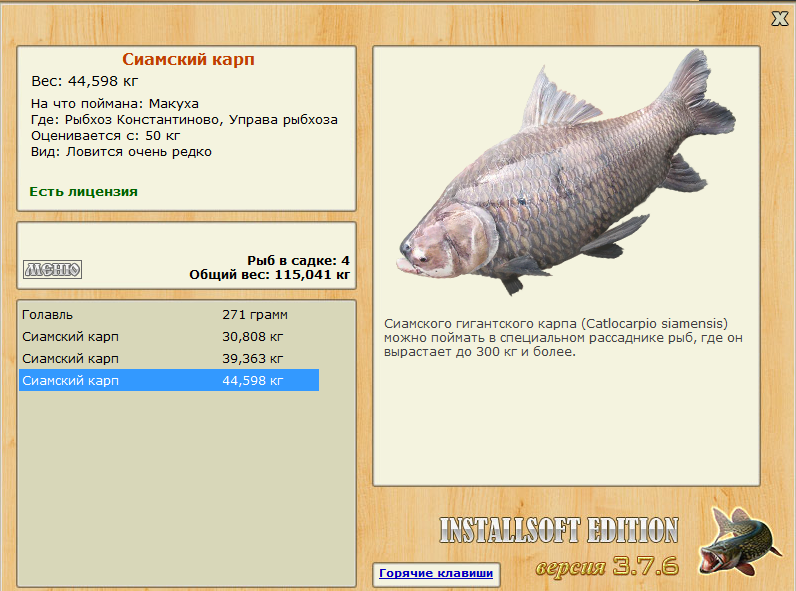Click the версия 3.7.6 label
This screenshot has height=591, width=796.
(x=607, y=566)
